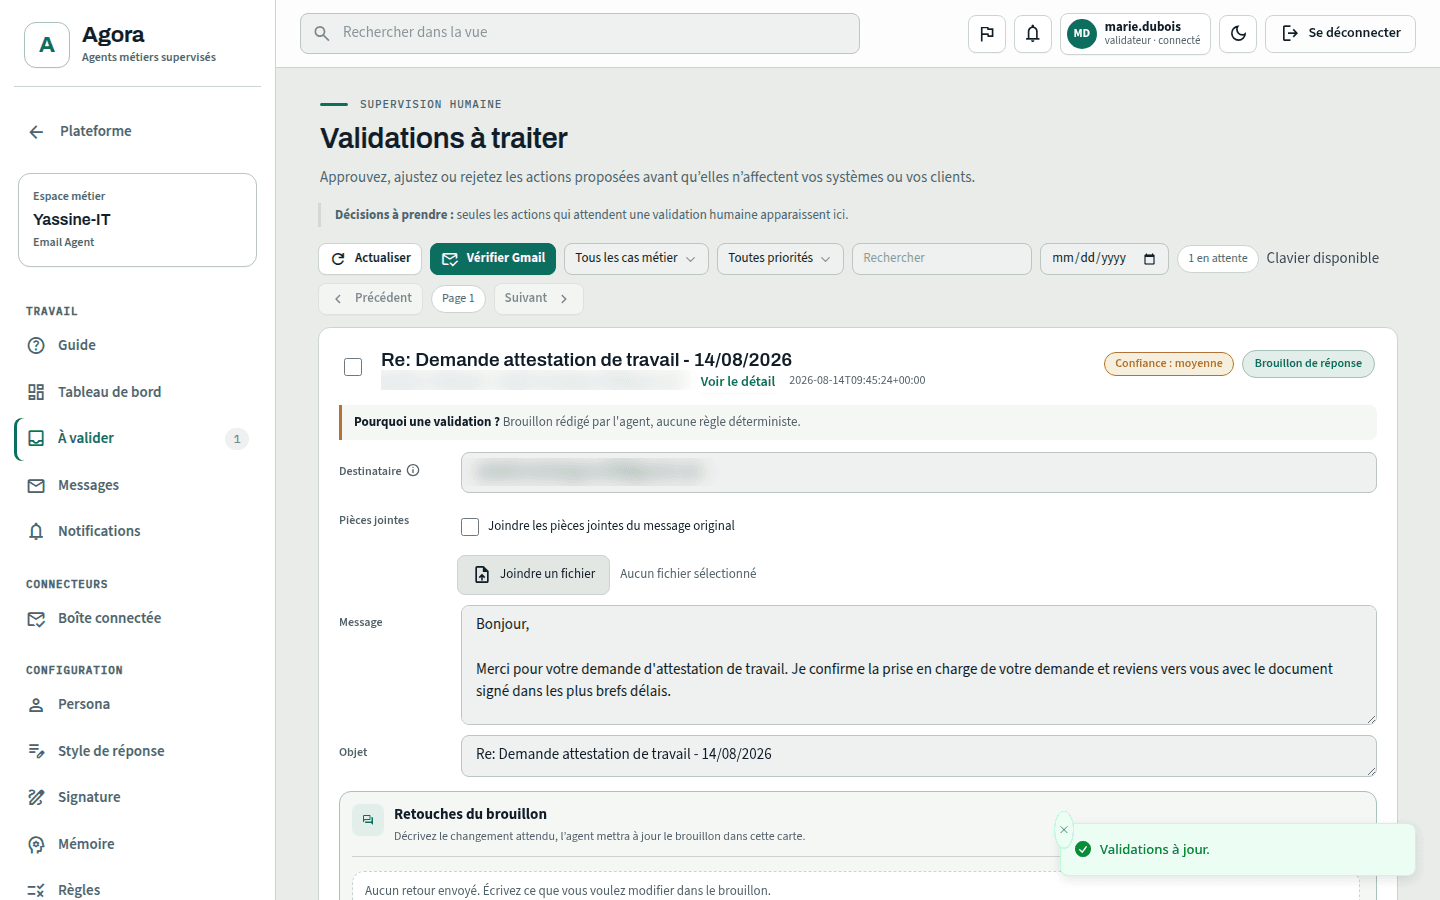Open the Voir le détail link
This screenshot has width=1440, height=900.
point(737,381)
